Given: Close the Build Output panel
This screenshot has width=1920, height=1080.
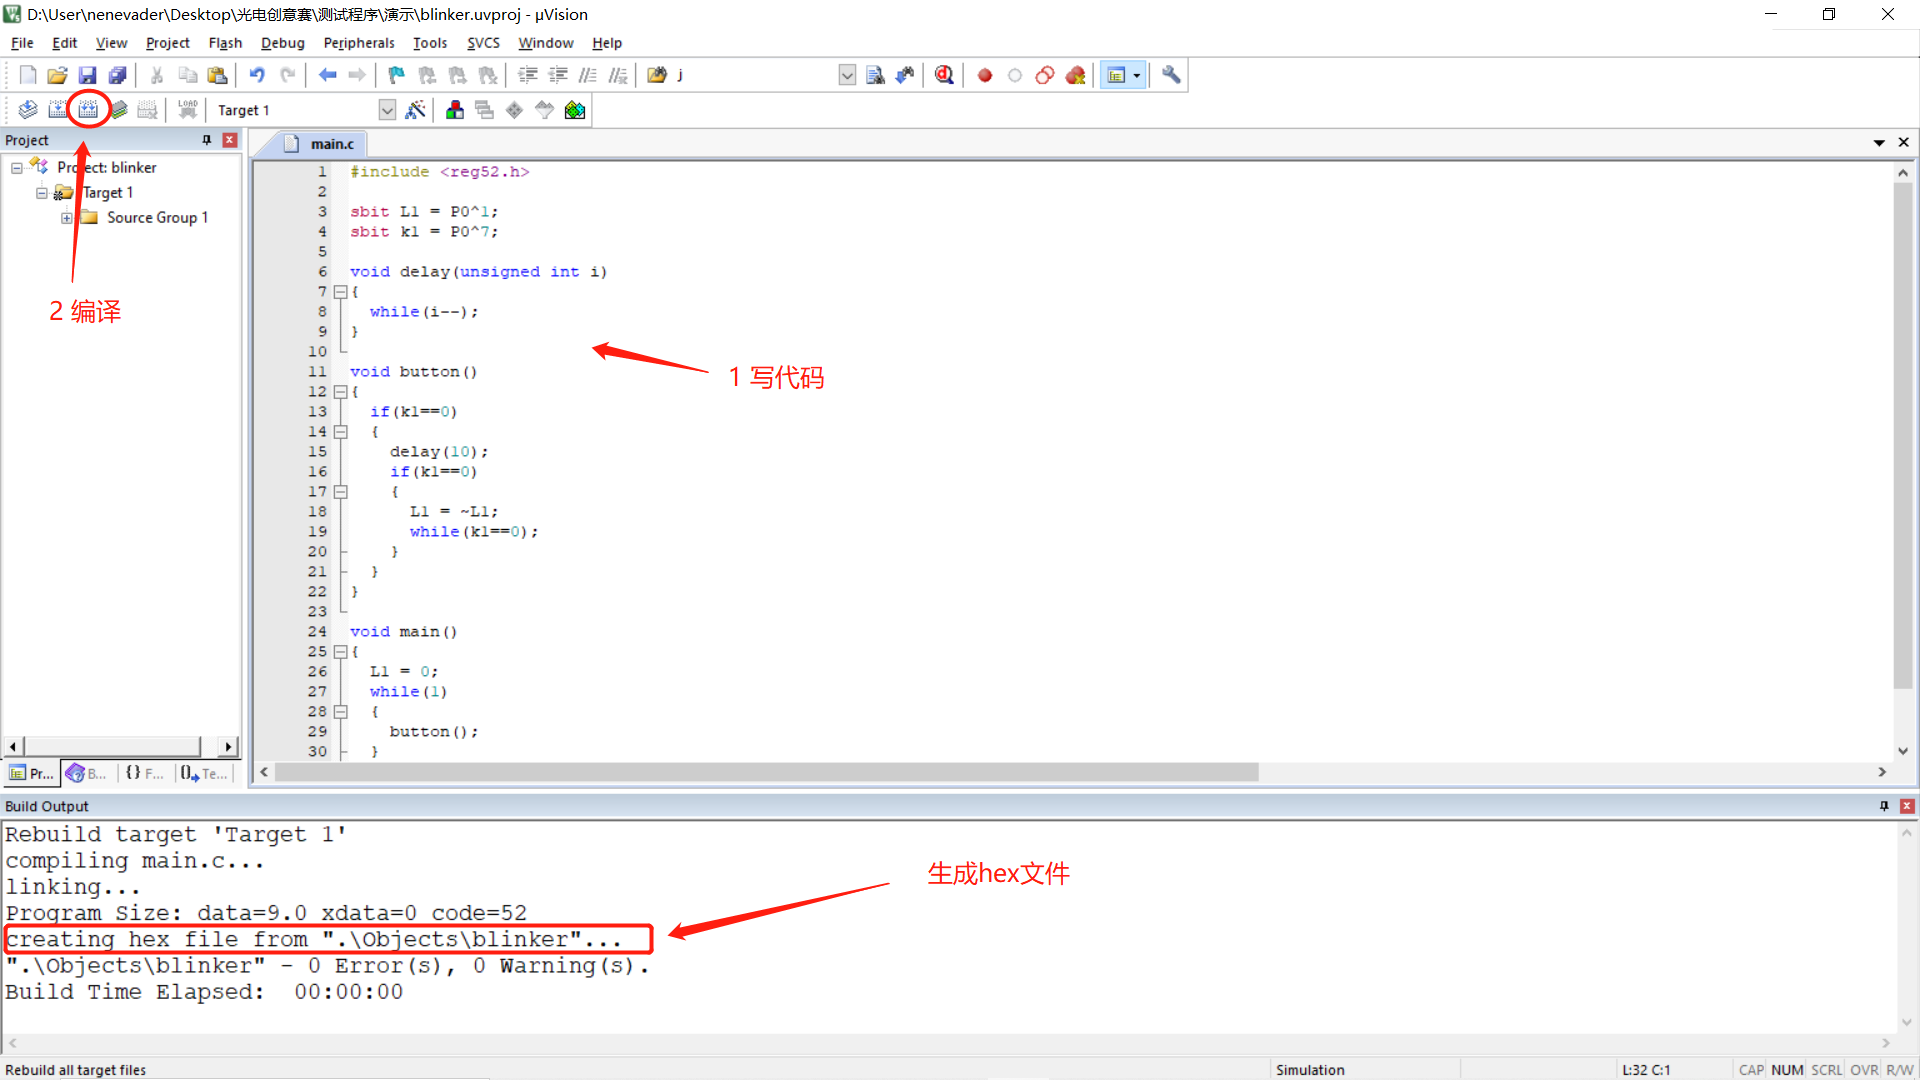Looking at the screenshot, I should point(1907,806).
